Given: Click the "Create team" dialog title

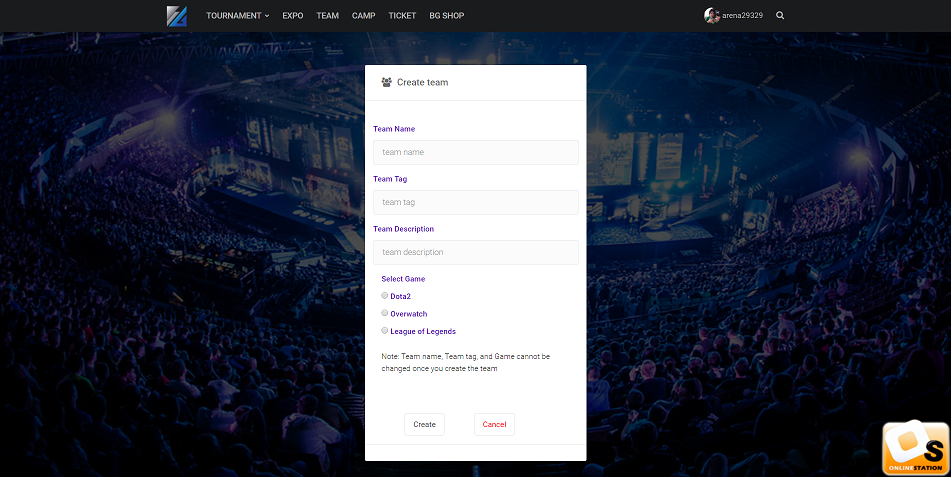Looking at the screenshot, I should (423, 82).
